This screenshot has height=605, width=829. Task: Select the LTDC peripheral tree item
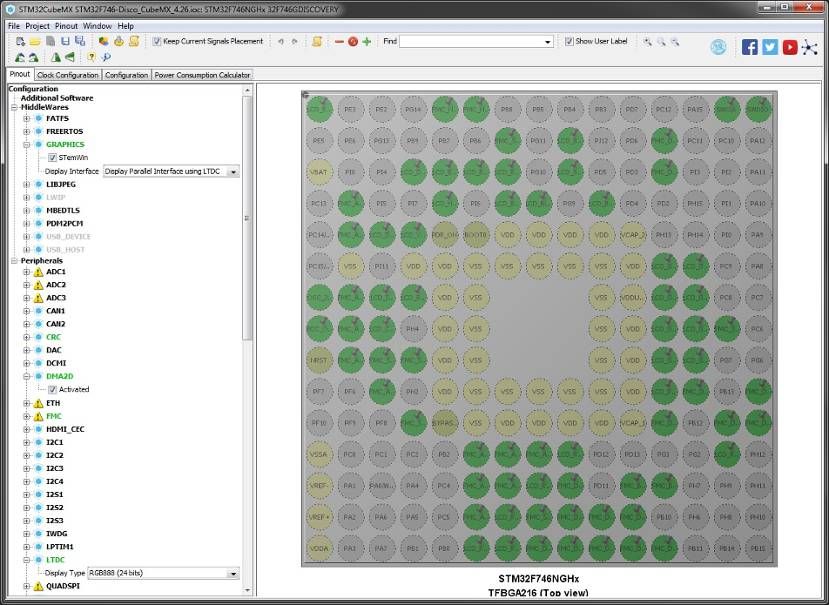56,560
